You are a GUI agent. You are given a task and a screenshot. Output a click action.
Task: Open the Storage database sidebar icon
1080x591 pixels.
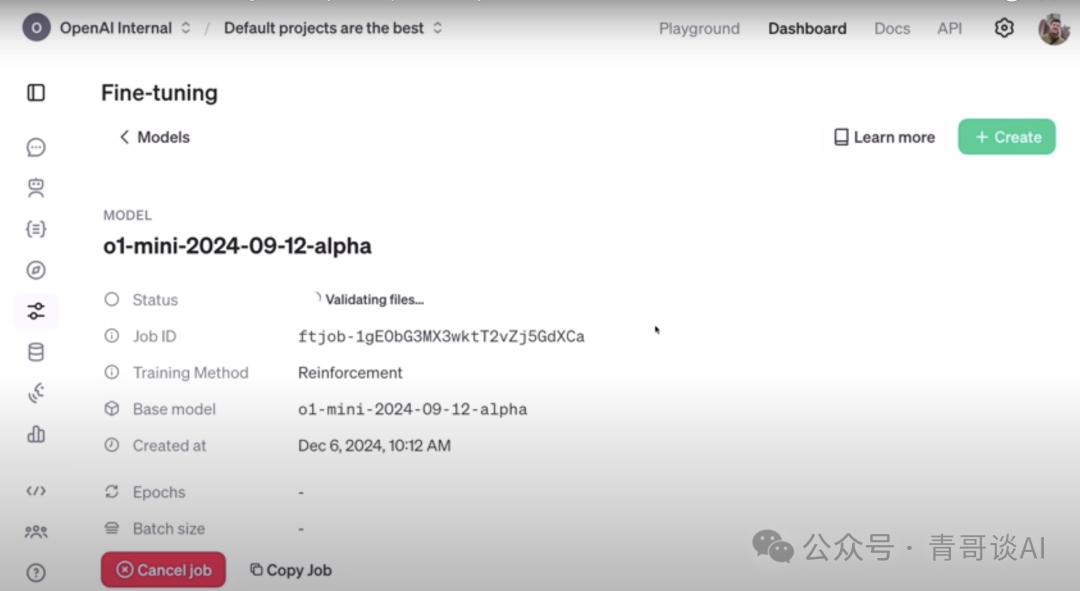tap(36, 352)
